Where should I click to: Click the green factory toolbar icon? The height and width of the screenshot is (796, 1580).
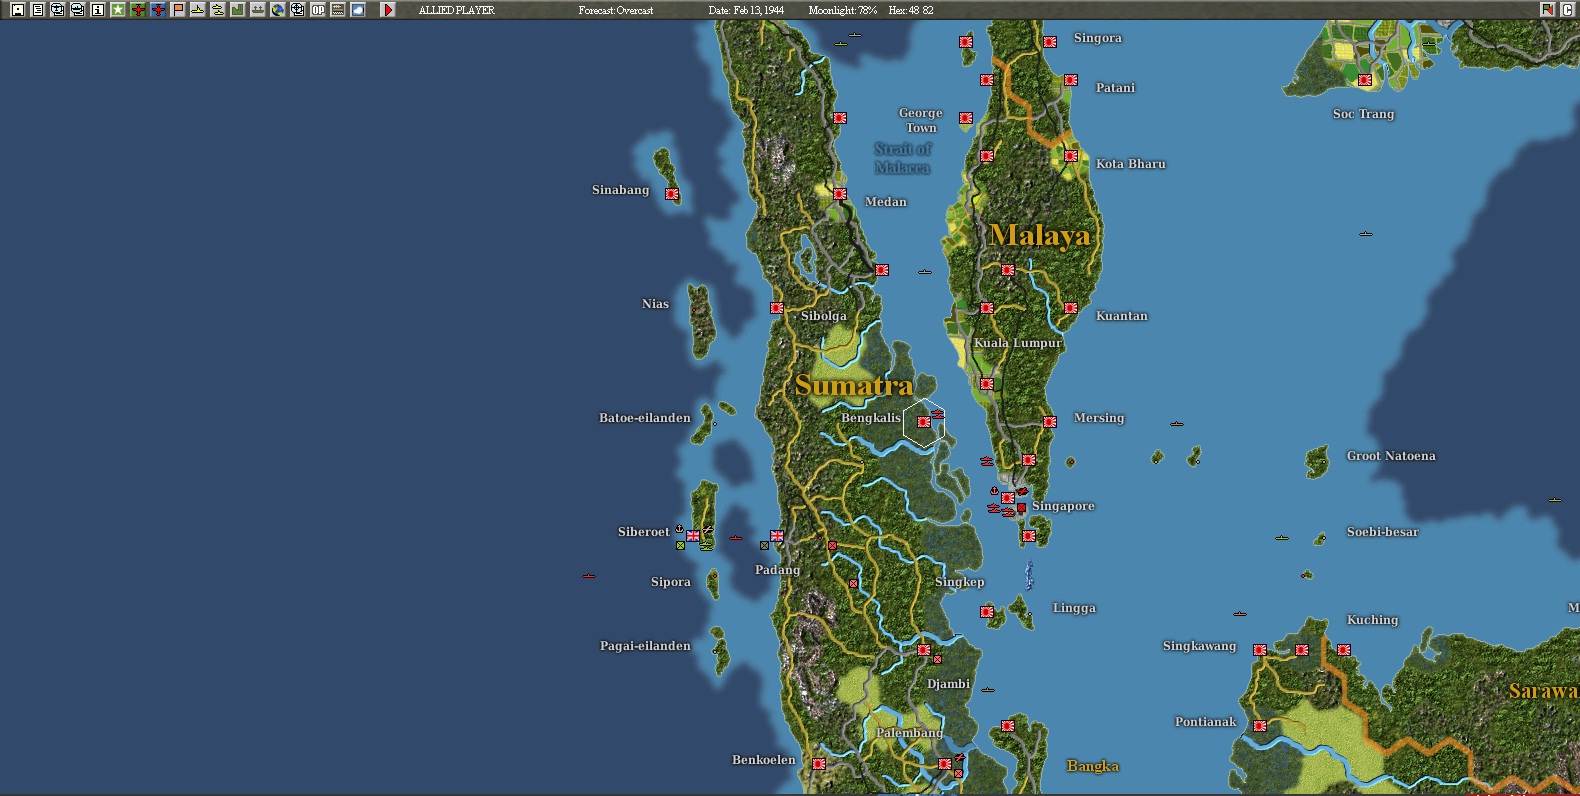[237, 10]
